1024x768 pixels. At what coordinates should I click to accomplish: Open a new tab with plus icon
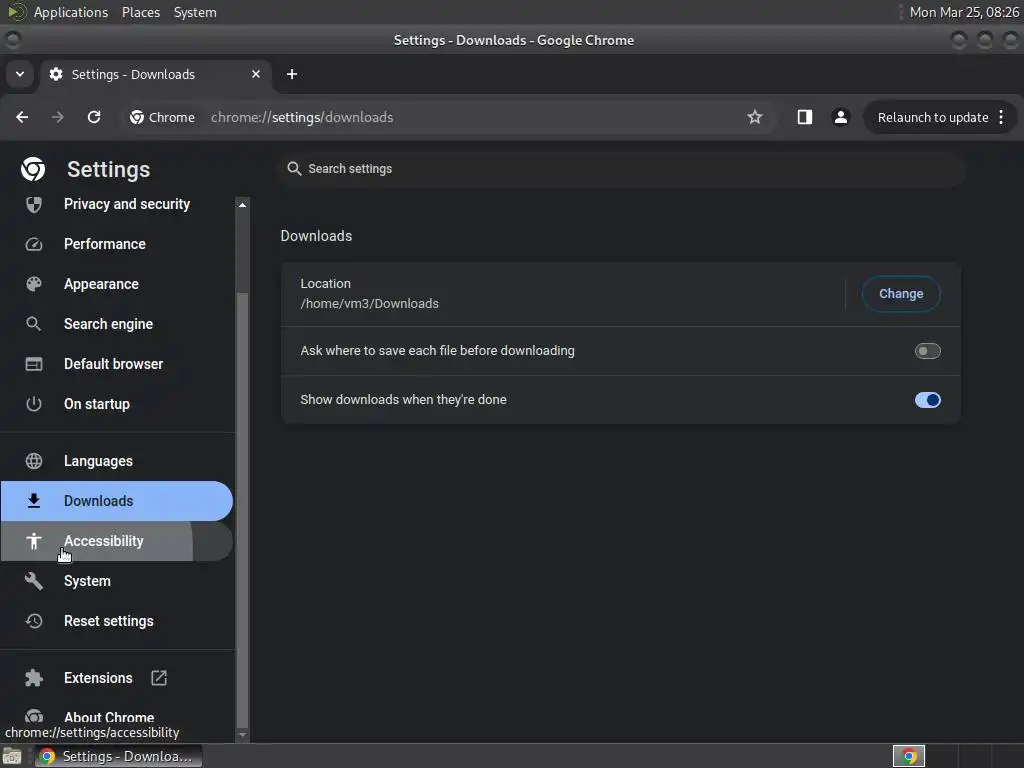point(292,74)
